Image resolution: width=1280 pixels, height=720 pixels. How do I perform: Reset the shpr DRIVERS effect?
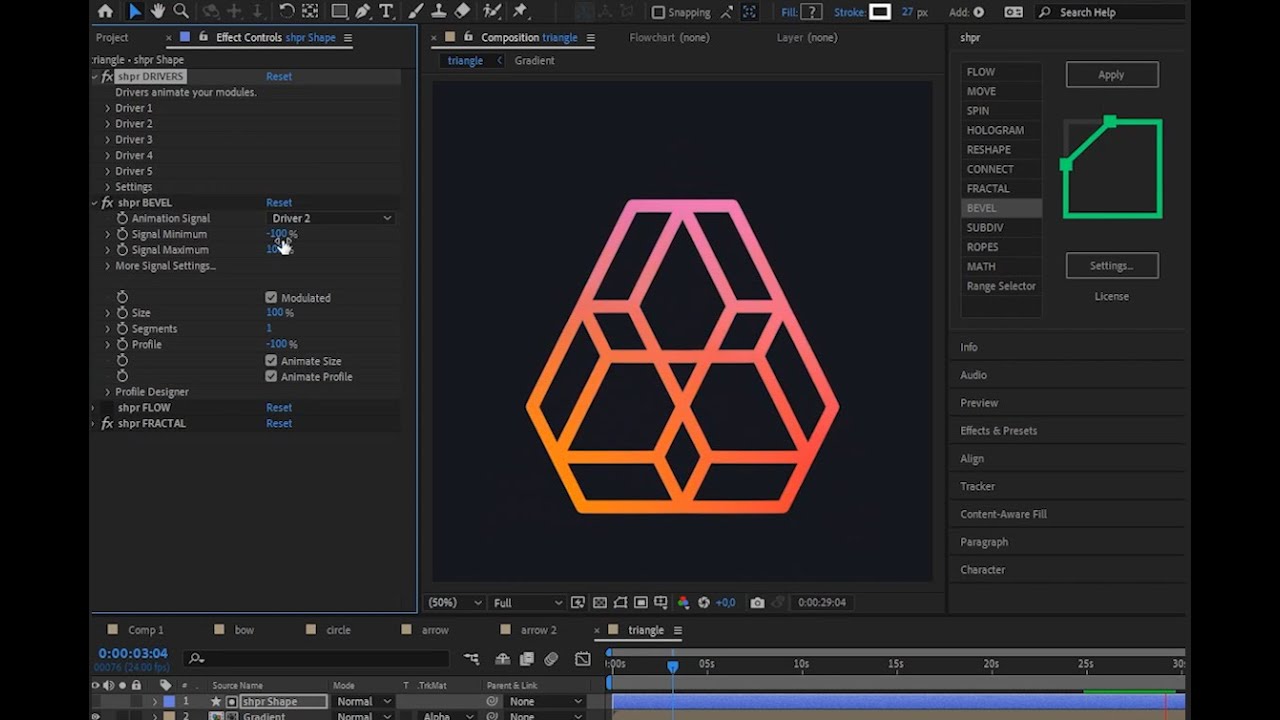(x=279, y=77)
